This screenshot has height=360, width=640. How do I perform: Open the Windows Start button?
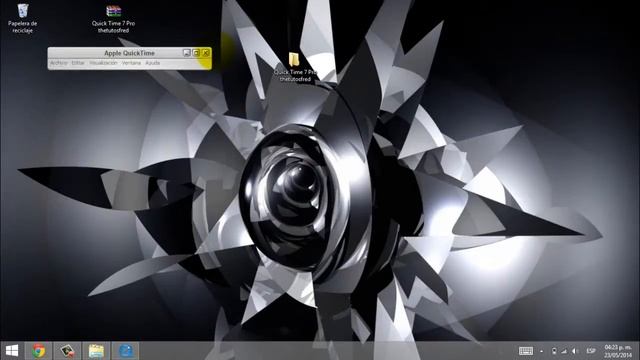(x=12, y=351)
